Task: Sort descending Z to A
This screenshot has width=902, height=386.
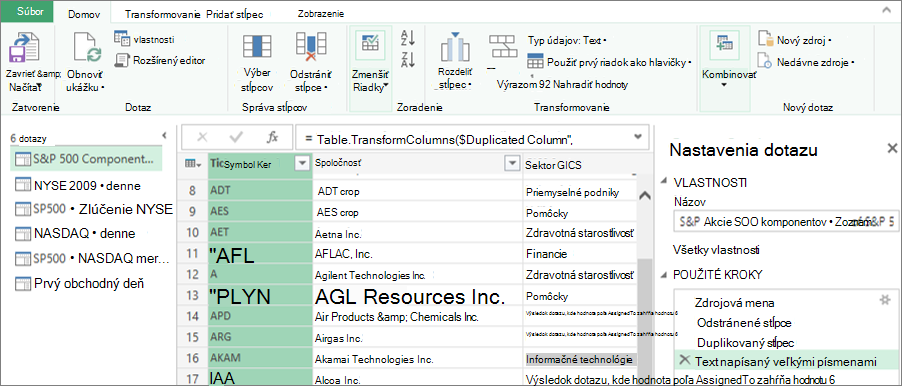Action: [408, 59]
